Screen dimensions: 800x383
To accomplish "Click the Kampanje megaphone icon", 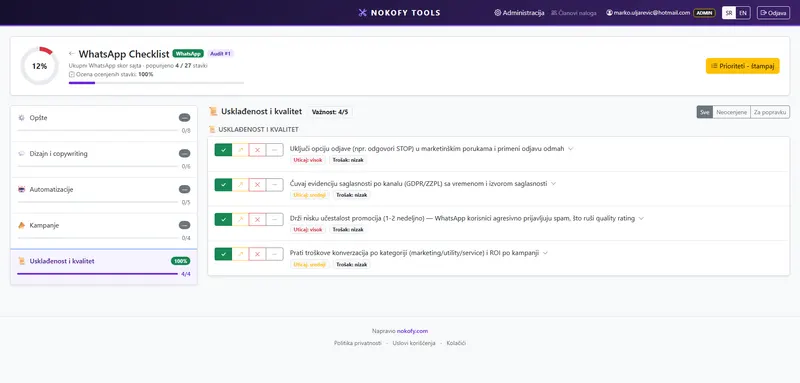I will (x=21, y=225).
